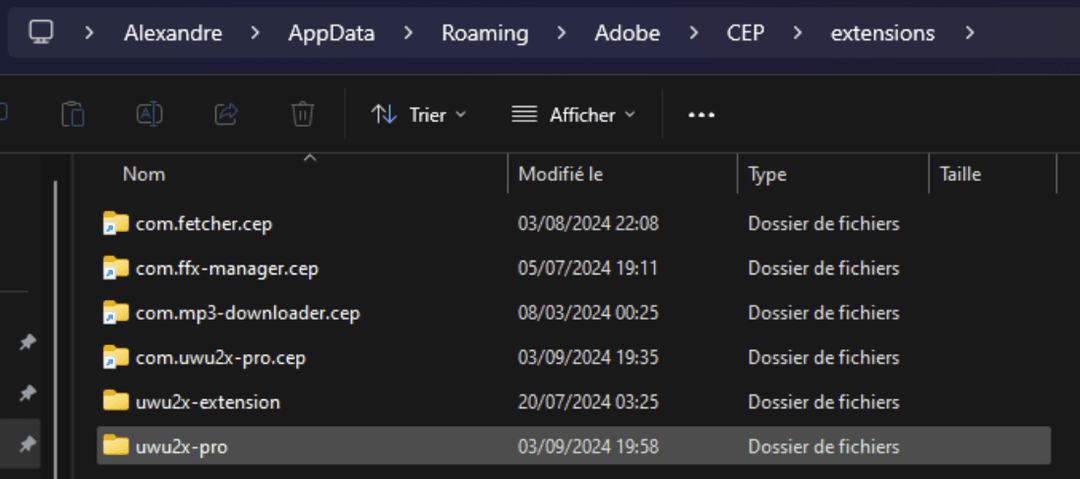Image resolution: width=1080 pixels, height=479 pixels.
Task: Expand the chevron after extensions in breadcrumb
Action: [x=969, y=33]
